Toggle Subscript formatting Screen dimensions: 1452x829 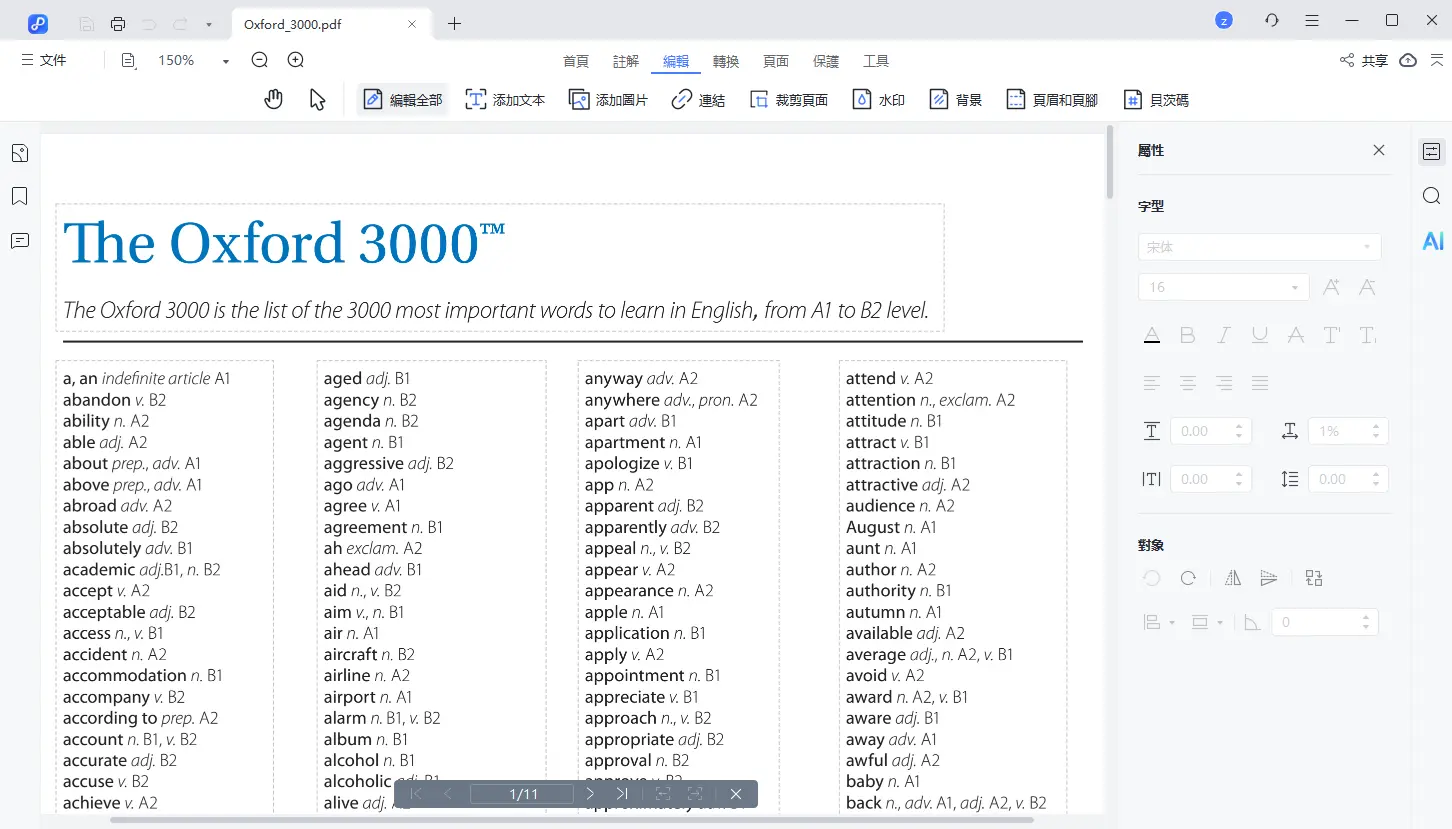pos(1368,335)
